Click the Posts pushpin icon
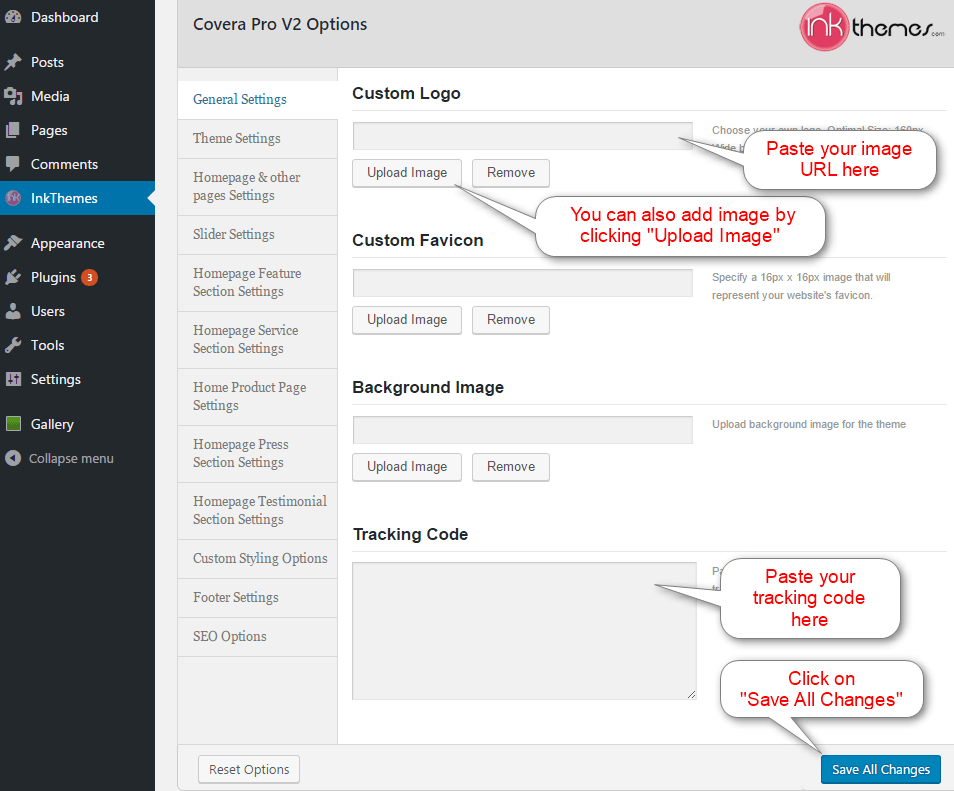The image size is (954, 791). click(x=13, y=62)
